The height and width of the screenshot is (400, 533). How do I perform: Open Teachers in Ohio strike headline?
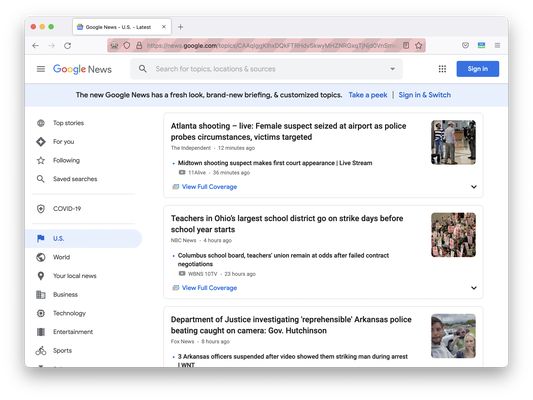coord(287,224)
